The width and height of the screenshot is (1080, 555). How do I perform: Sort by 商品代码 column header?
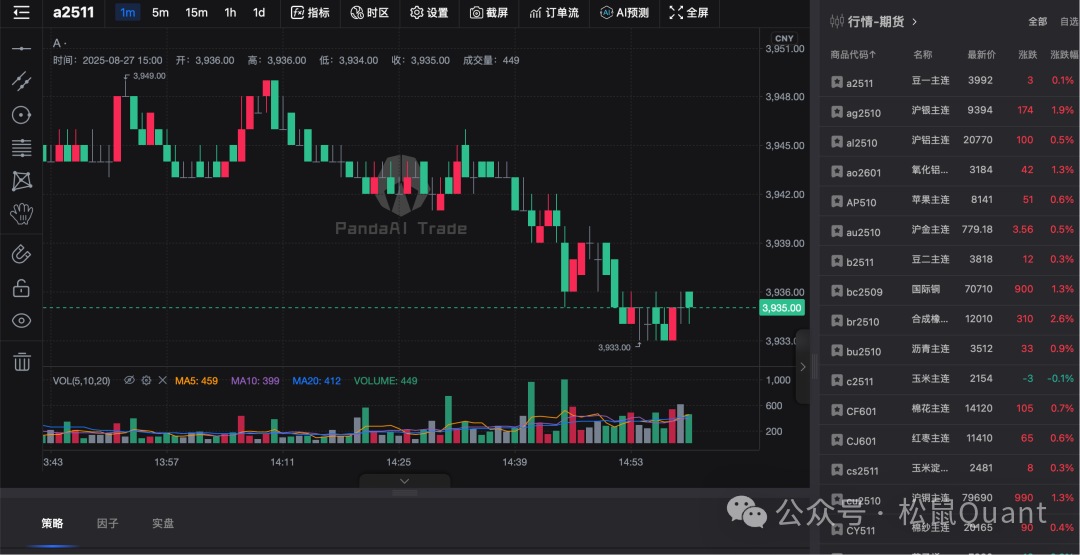(853, 54)
